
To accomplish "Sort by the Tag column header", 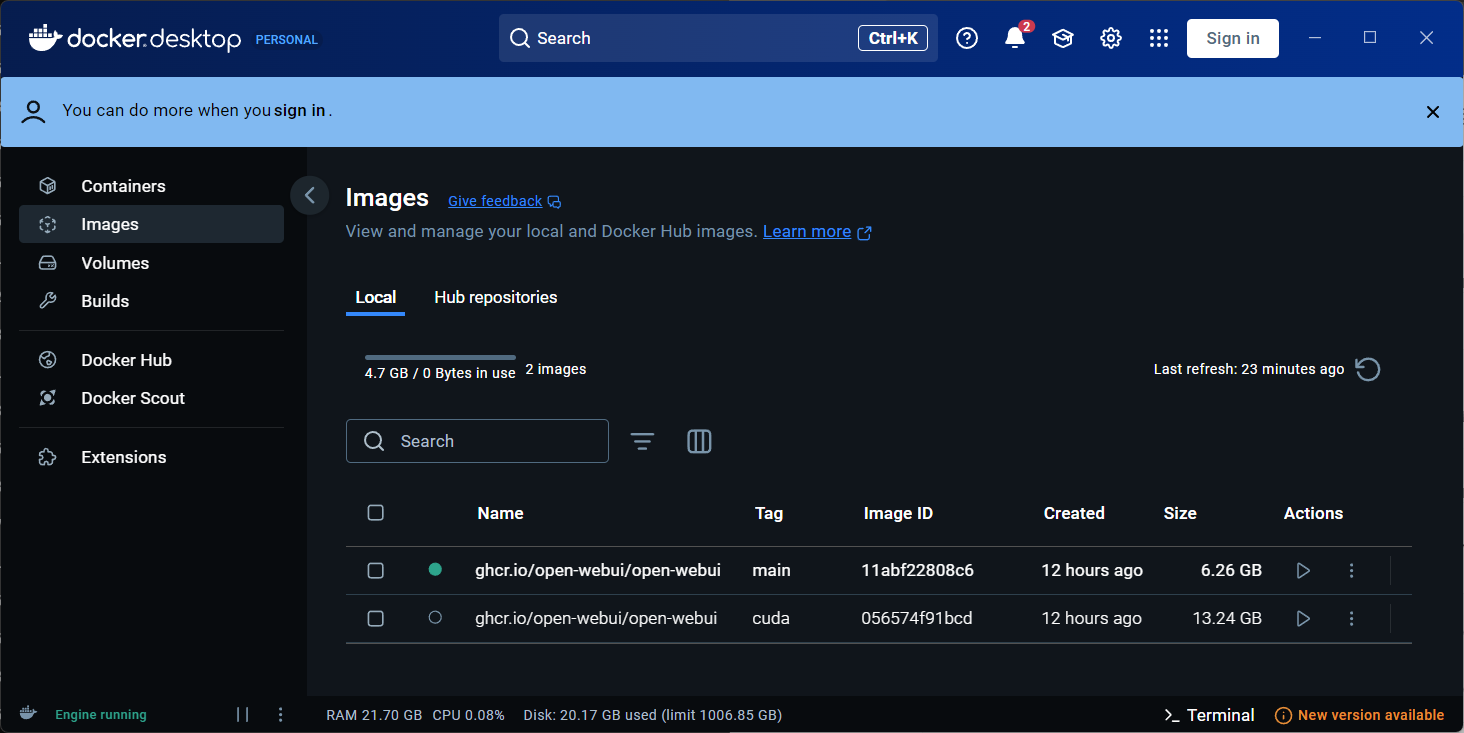I will click(769, 513).
